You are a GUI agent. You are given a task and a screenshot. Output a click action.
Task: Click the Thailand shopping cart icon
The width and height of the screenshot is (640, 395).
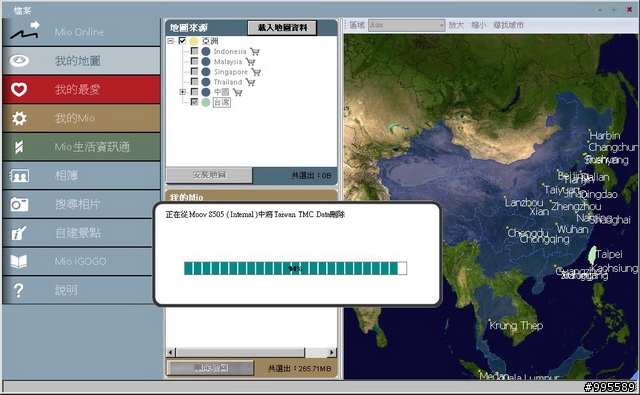click(250, 82)
